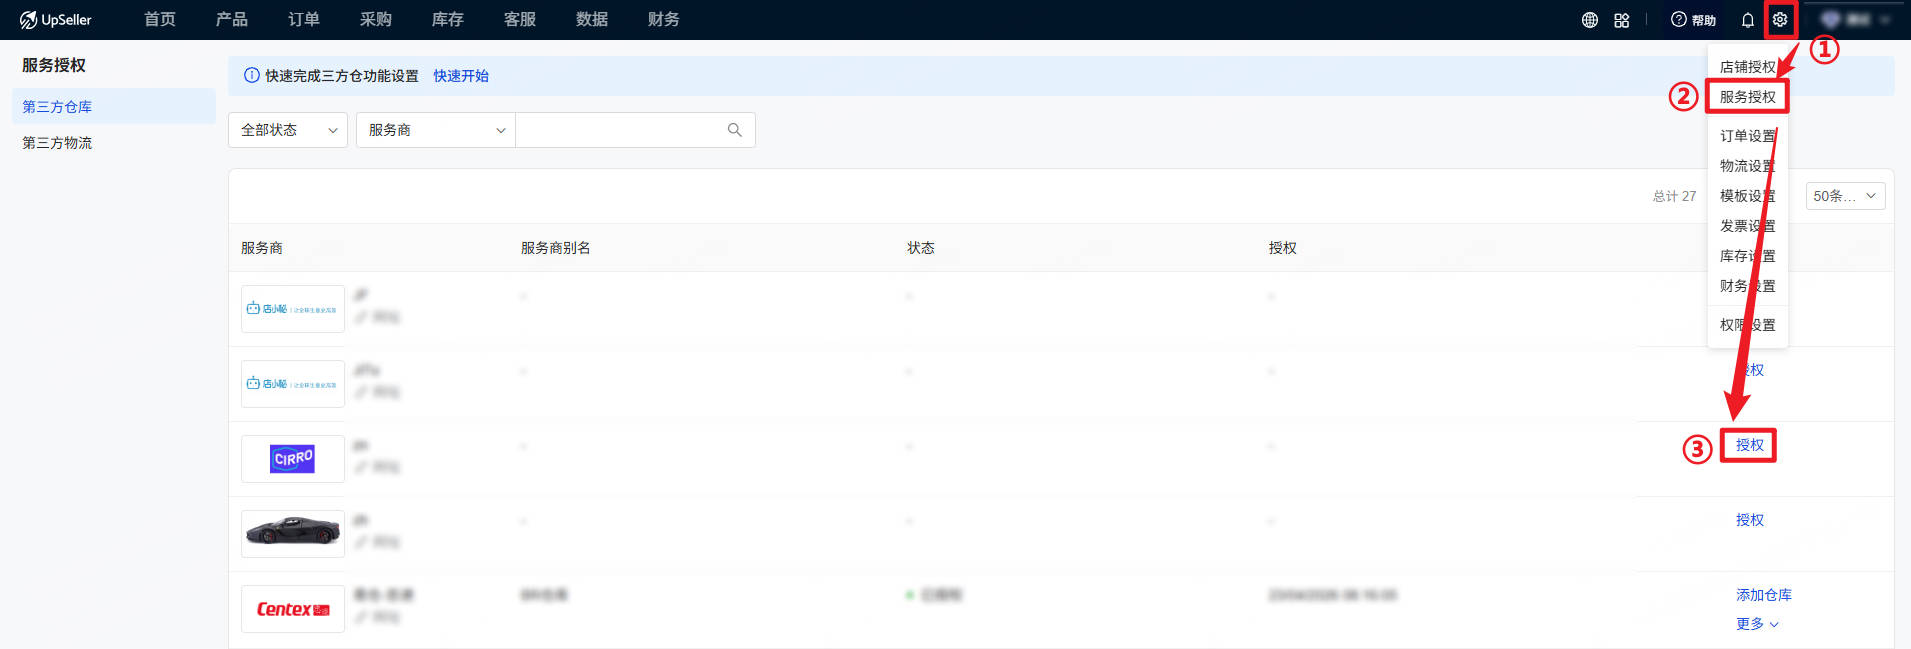This screenshot has width=1911, height=649.
Task: Click the help question mark icon
Action: [x=1679, y=20]
